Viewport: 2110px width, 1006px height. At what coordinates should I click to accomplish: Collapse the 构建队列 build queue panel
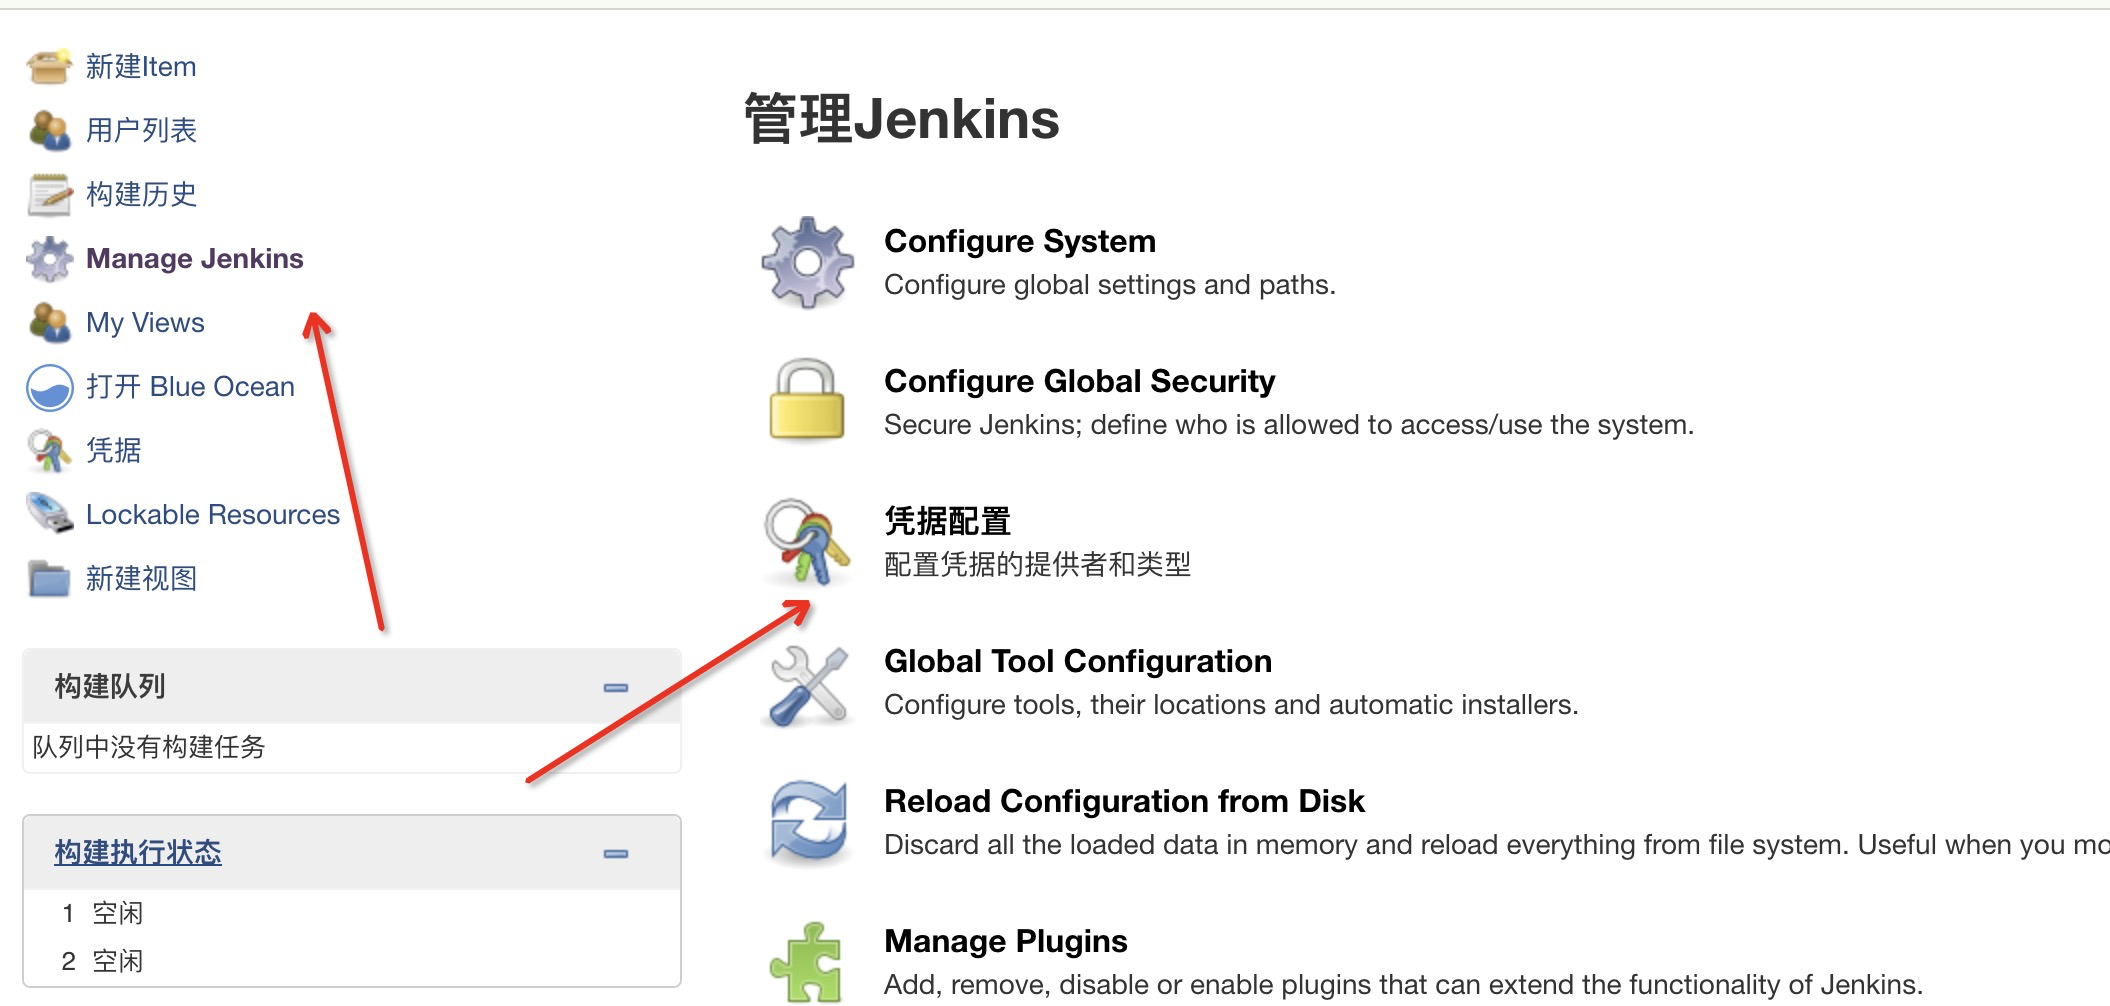[616, 688]
